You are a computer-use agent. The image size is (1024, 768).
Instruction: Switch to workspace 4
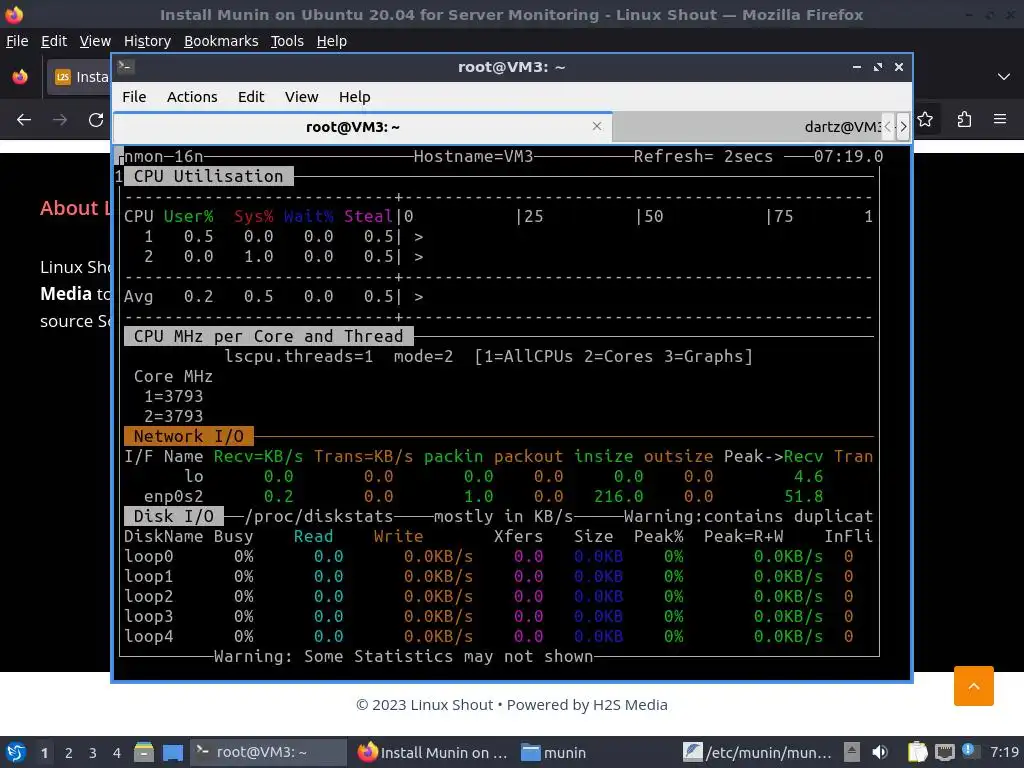coord(117,752)
